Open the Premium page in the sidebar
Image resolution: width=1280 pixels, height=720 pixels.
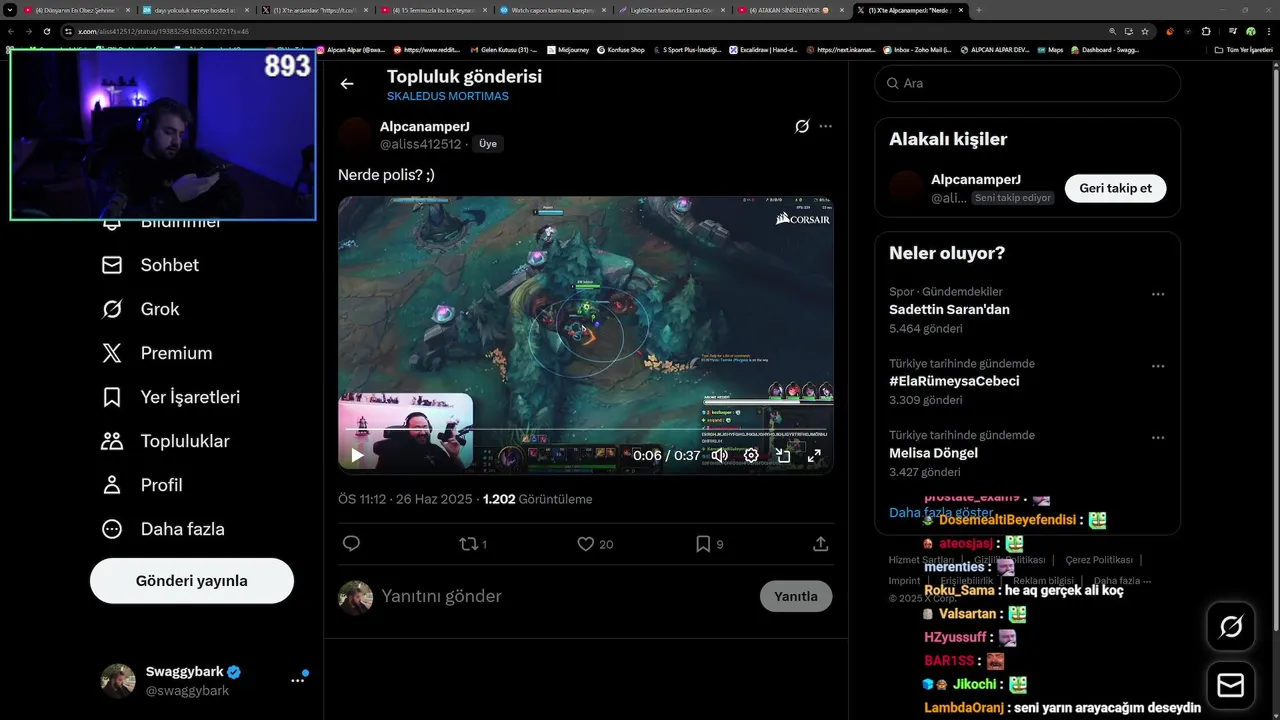pyautogui.click(x=157, y=353)
